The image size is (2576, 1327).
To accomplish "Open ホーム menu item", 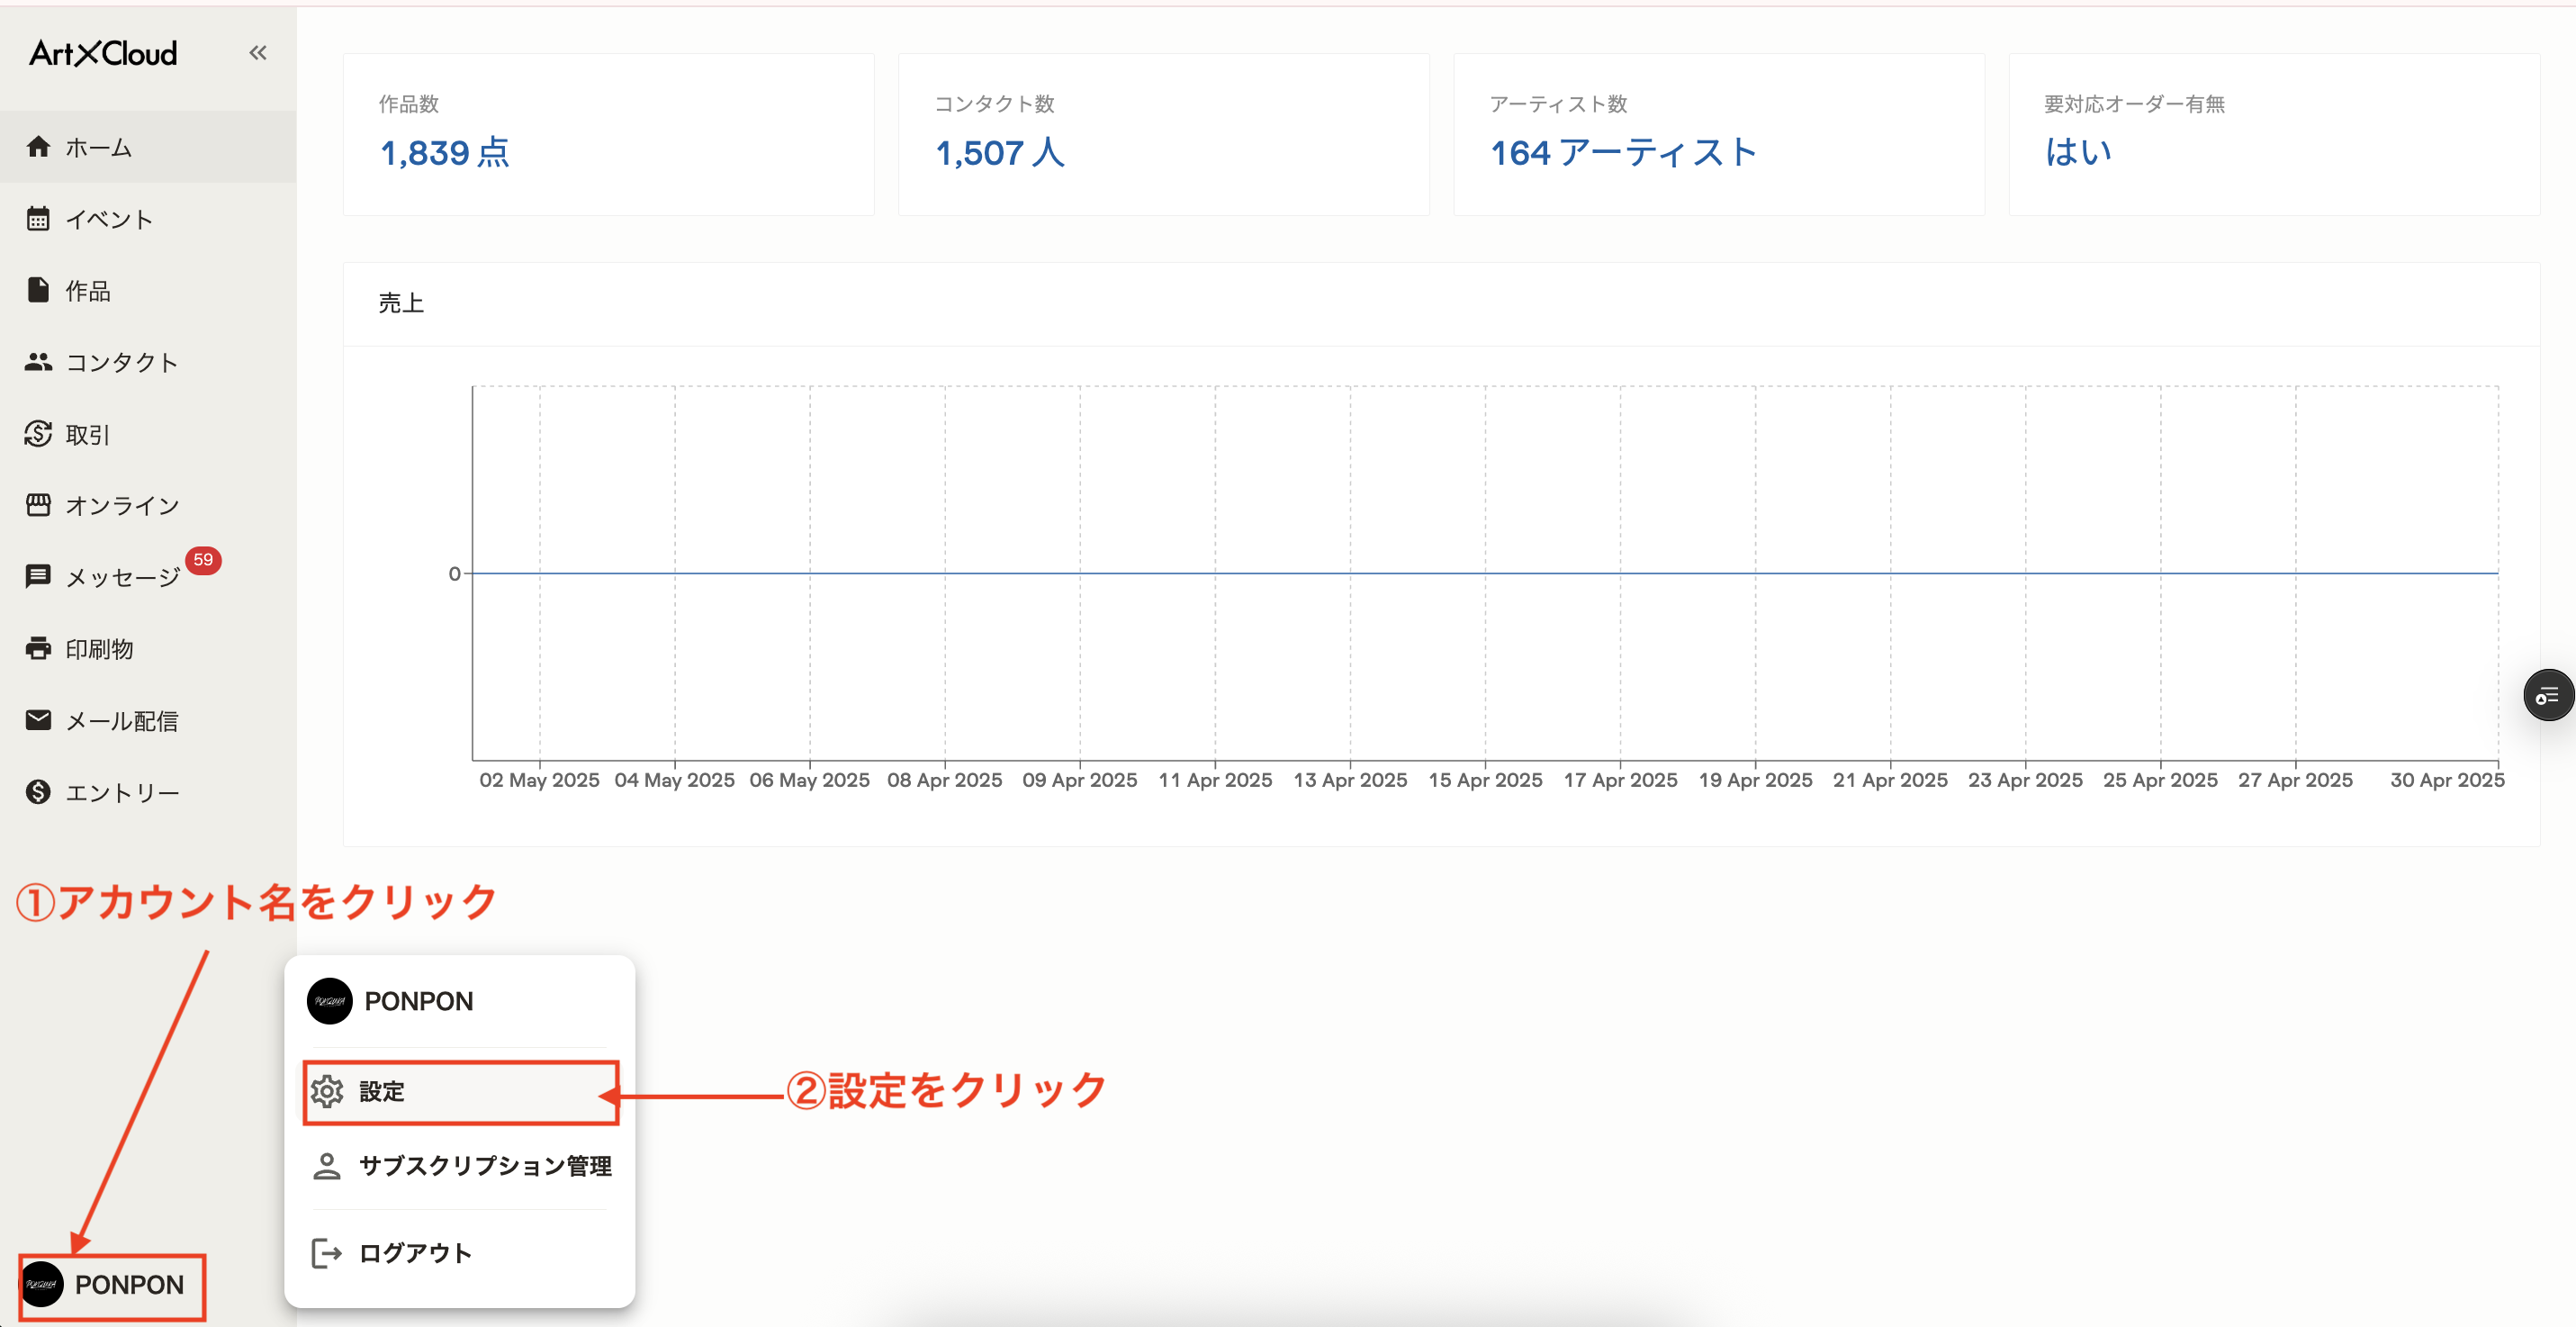I will point(148,147).
